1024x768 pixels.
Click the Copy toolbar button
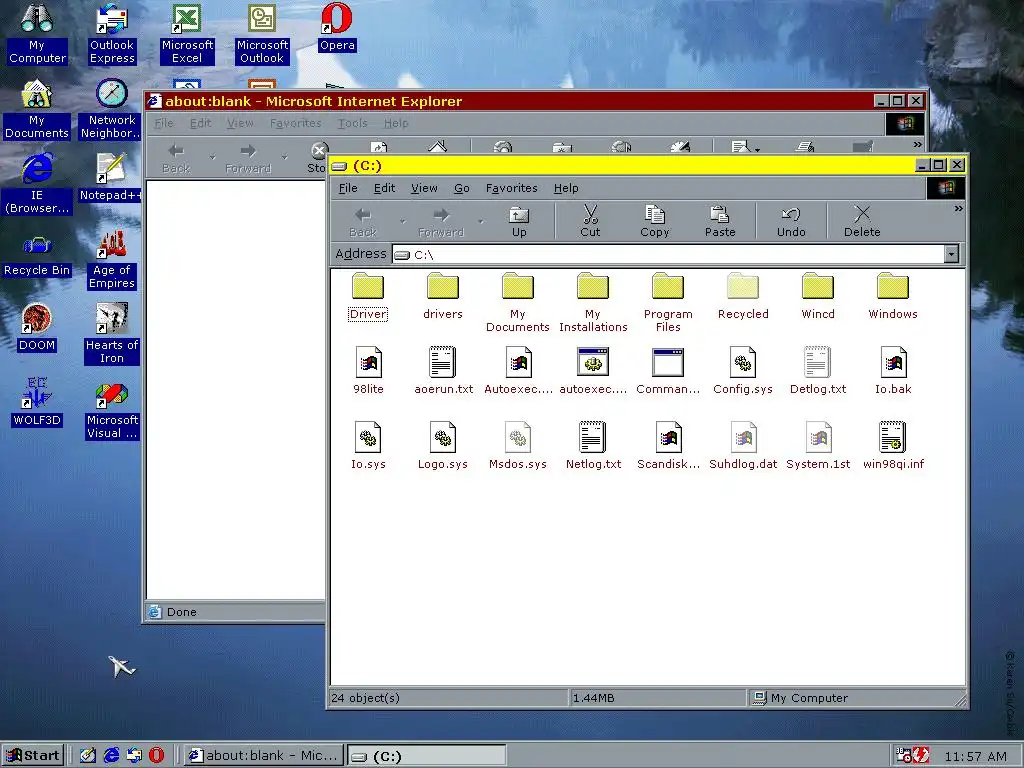654,221
